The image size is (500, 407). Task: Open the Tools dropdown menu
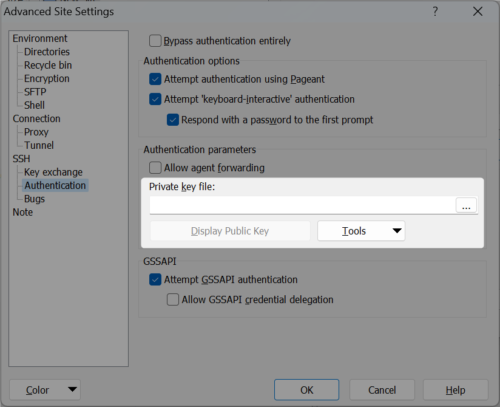click(x=361, y=231)
